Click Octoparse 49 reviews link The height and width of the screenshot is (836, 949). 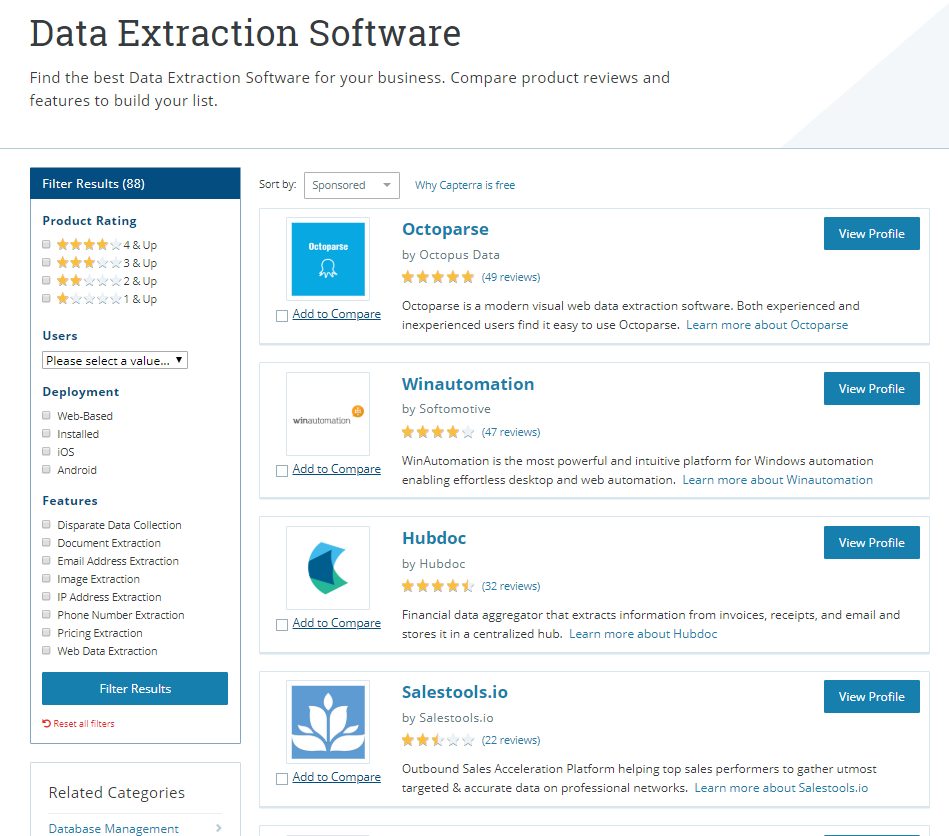pos(511,277)
